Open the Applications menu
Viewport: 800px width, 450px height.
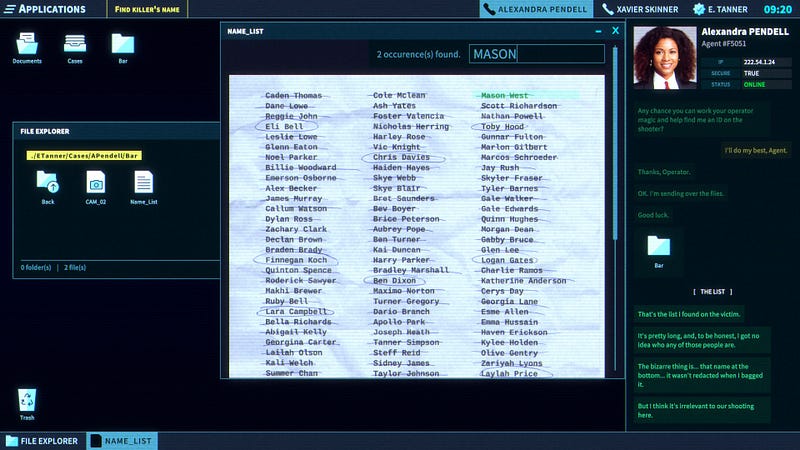point(45,9)
